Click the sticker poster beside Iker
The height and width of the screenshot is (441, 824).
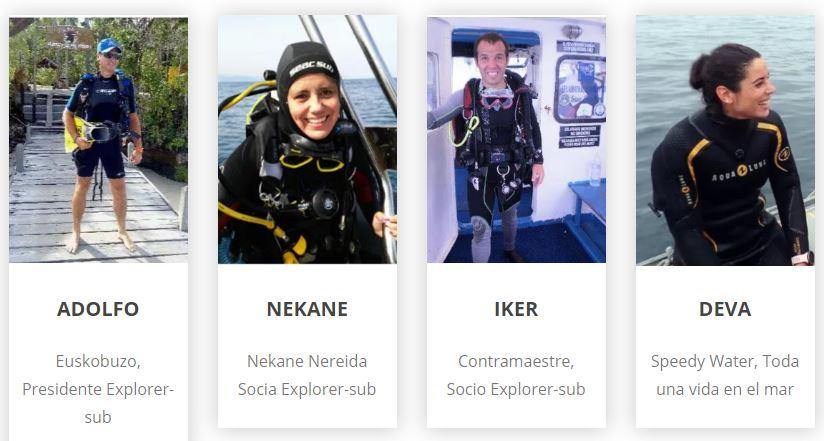580,89
